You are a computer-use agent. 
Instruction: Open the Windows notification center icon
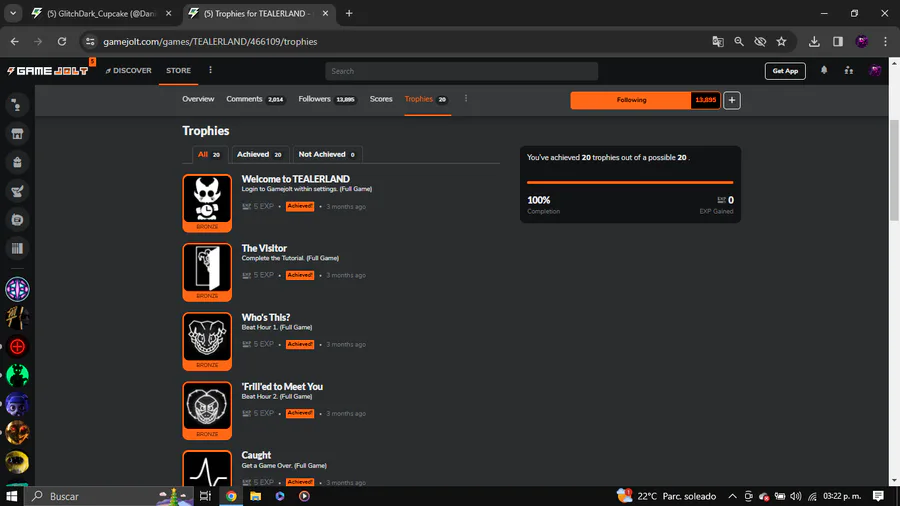878,496
